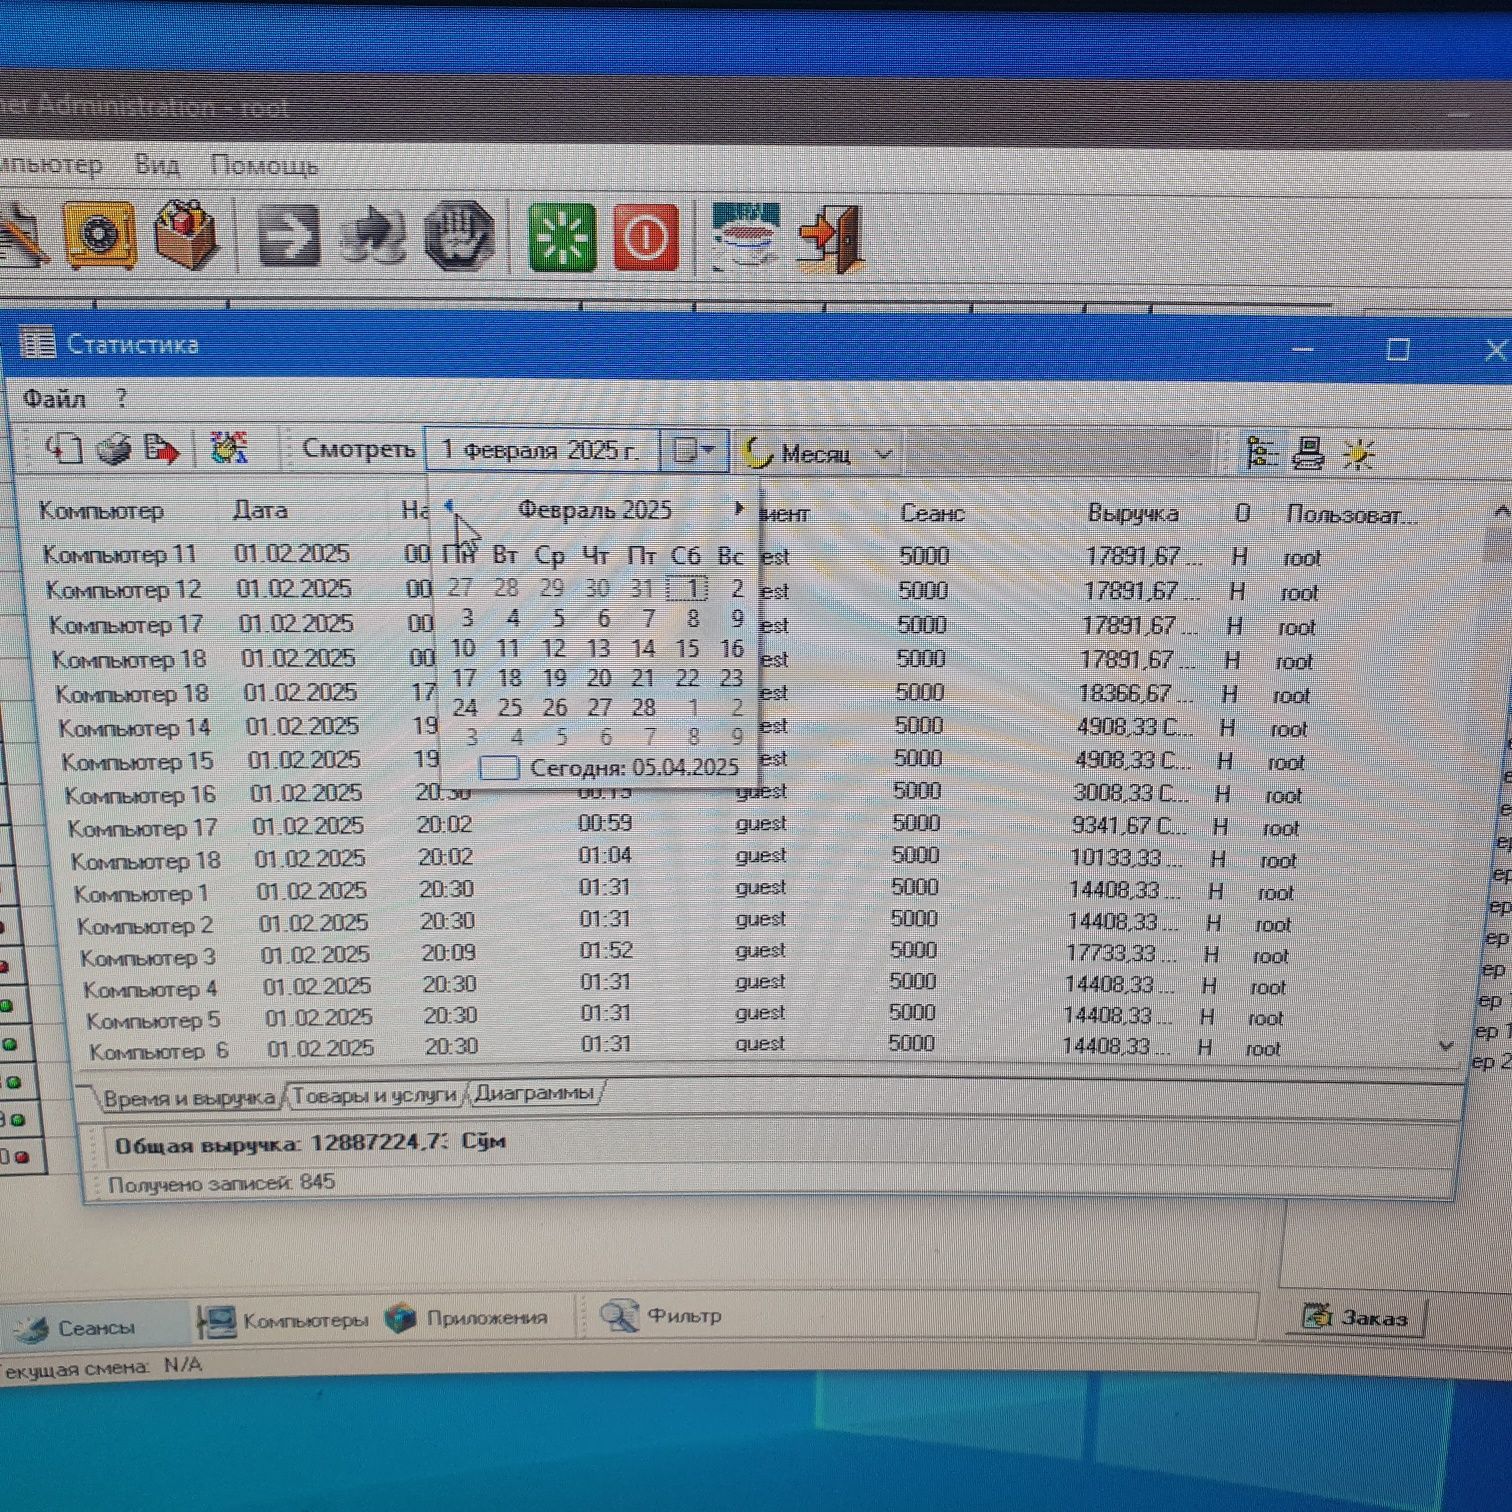Switch to Диаграммы tab

[534, 1092]
